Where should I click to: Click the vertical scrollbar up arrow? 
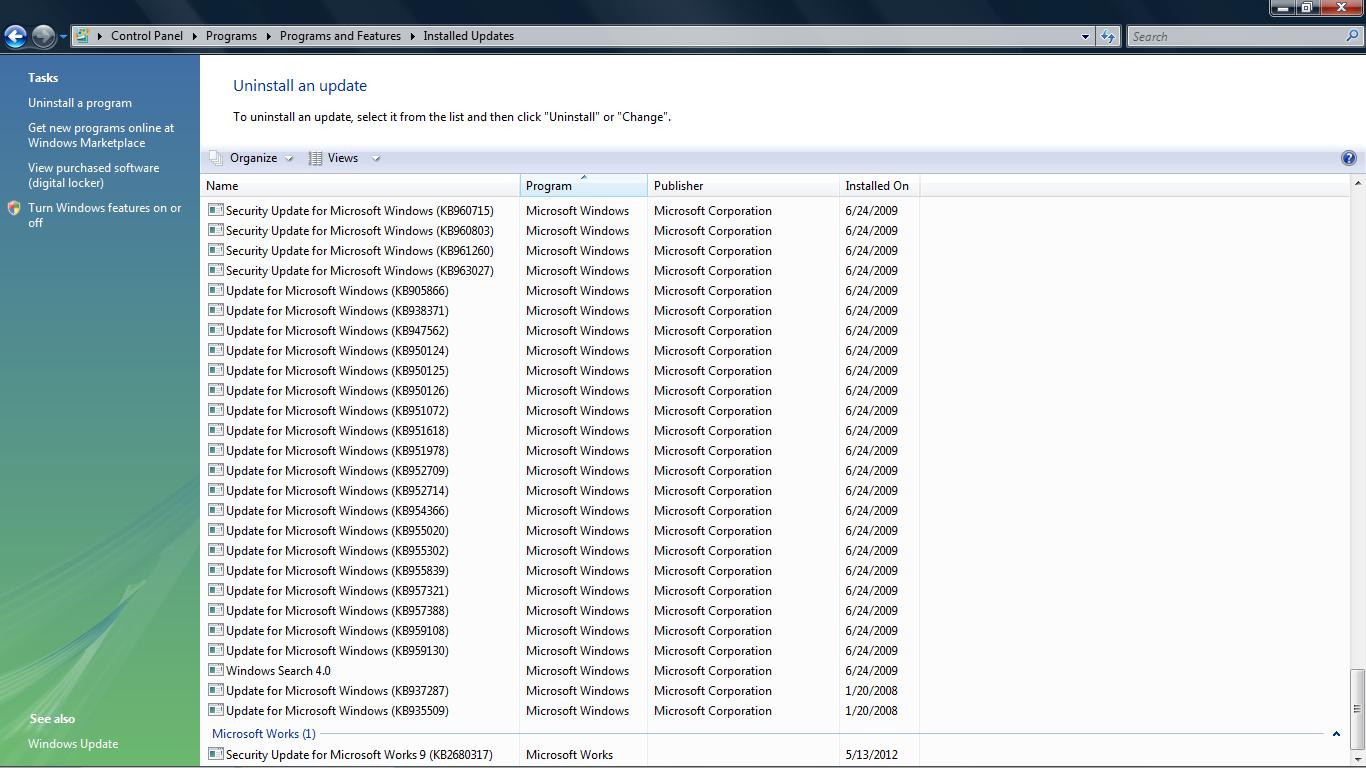click(x=1357, y=184)
